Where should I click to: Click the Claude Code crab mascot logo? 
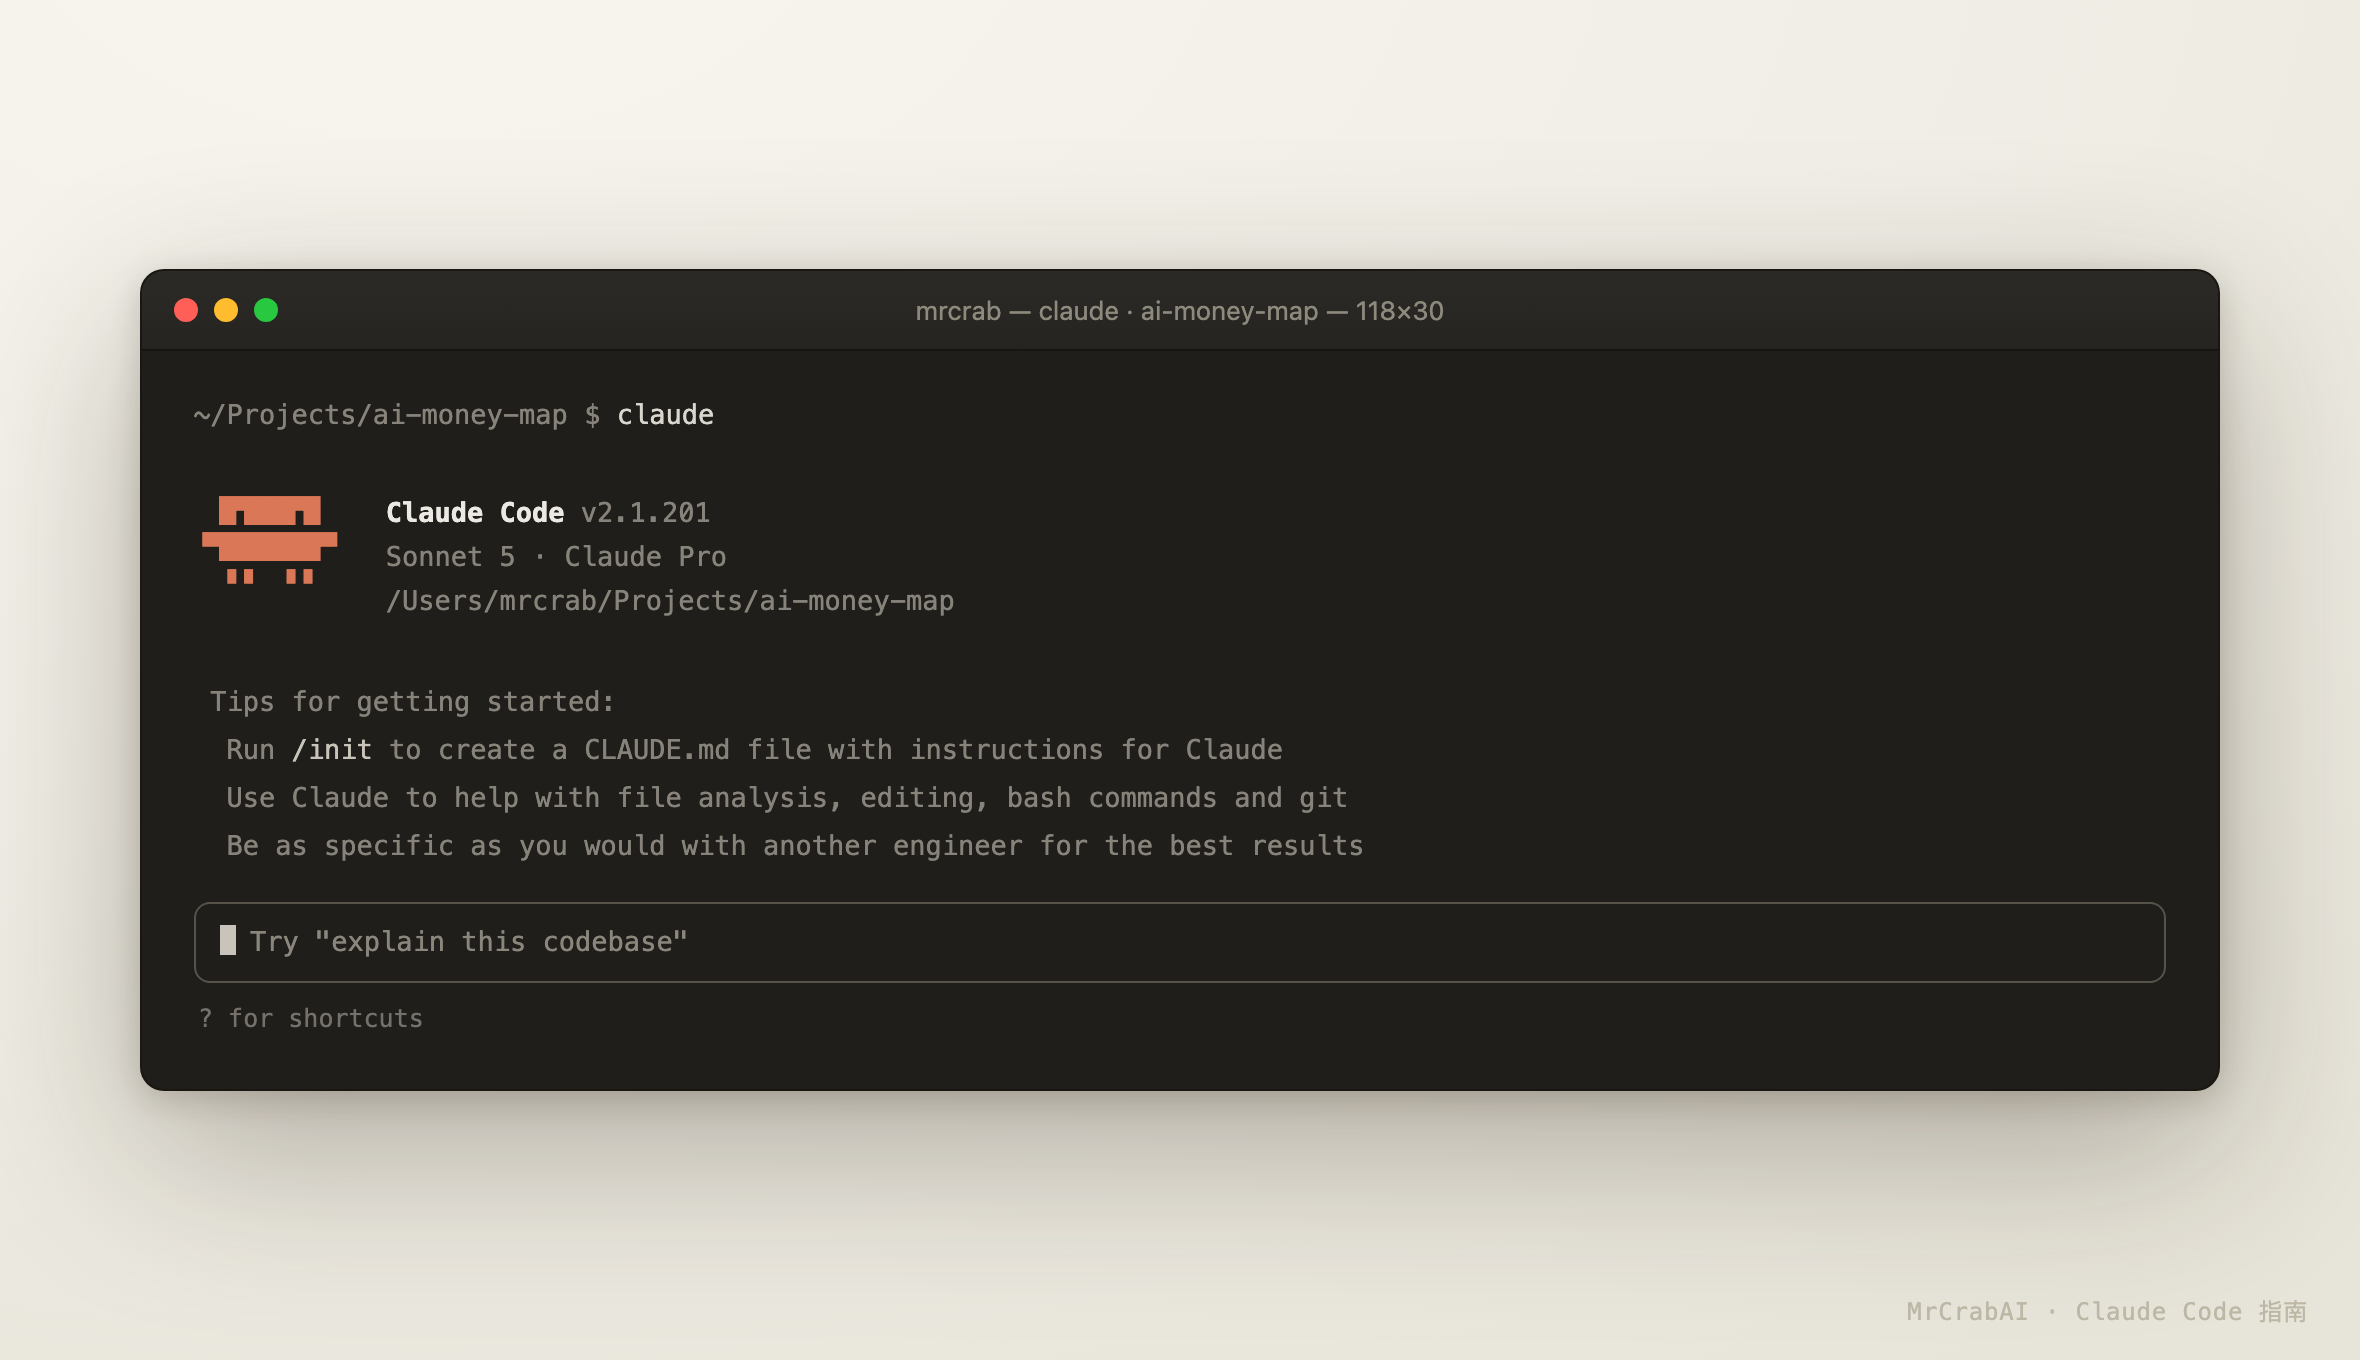point(270,540)
